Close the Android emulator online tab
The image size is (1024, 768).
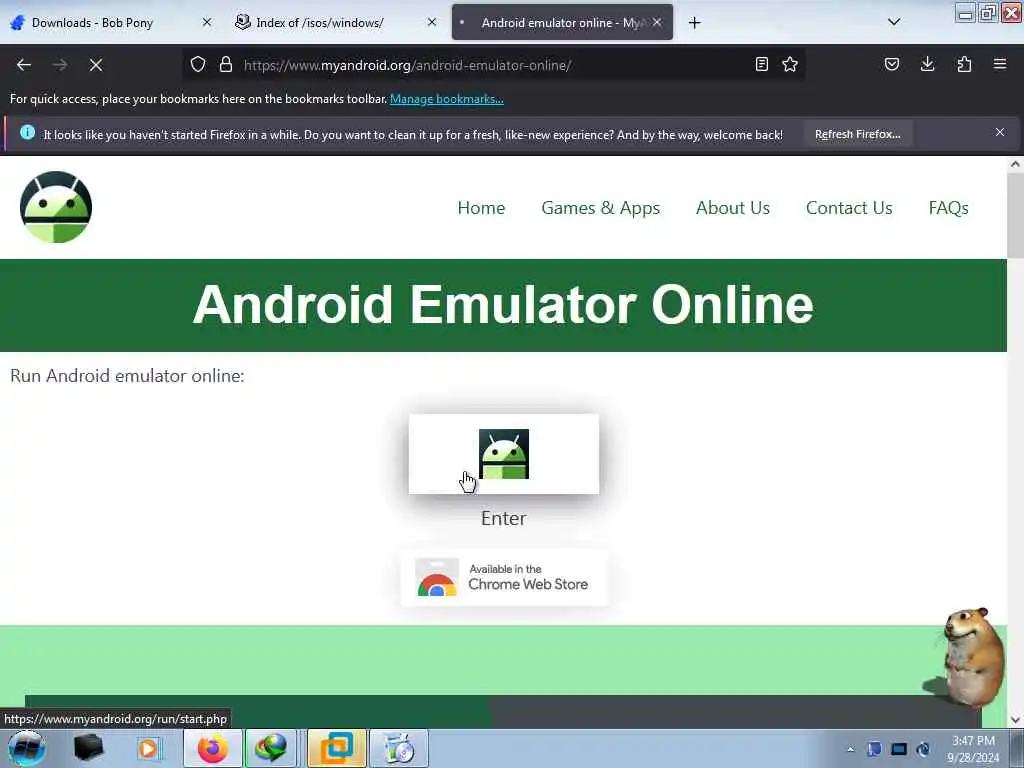tap(657, 22)
